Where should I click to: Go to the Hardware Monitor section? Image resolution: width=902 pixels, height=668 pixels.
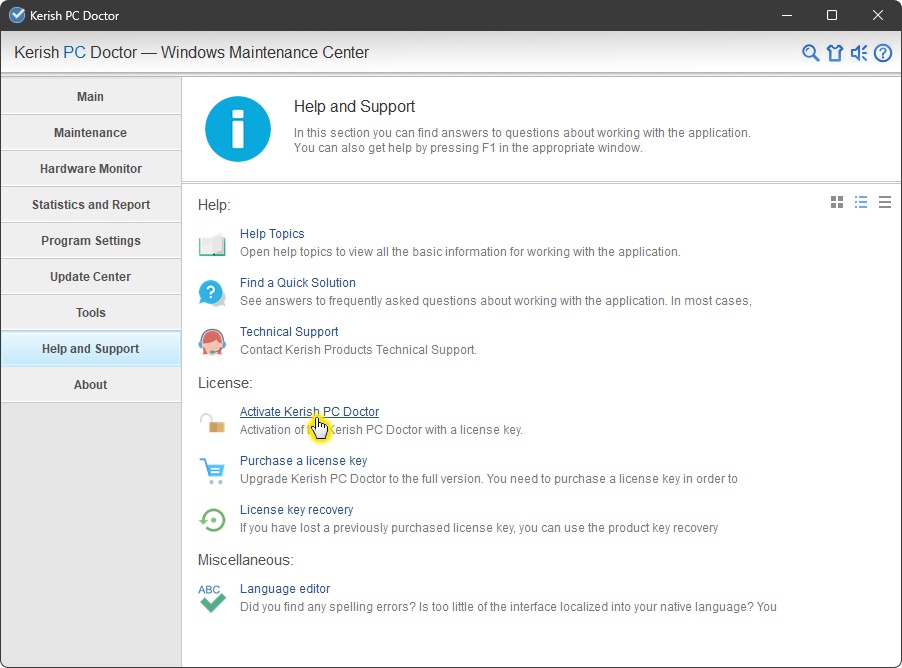click(x=90, y=169)
